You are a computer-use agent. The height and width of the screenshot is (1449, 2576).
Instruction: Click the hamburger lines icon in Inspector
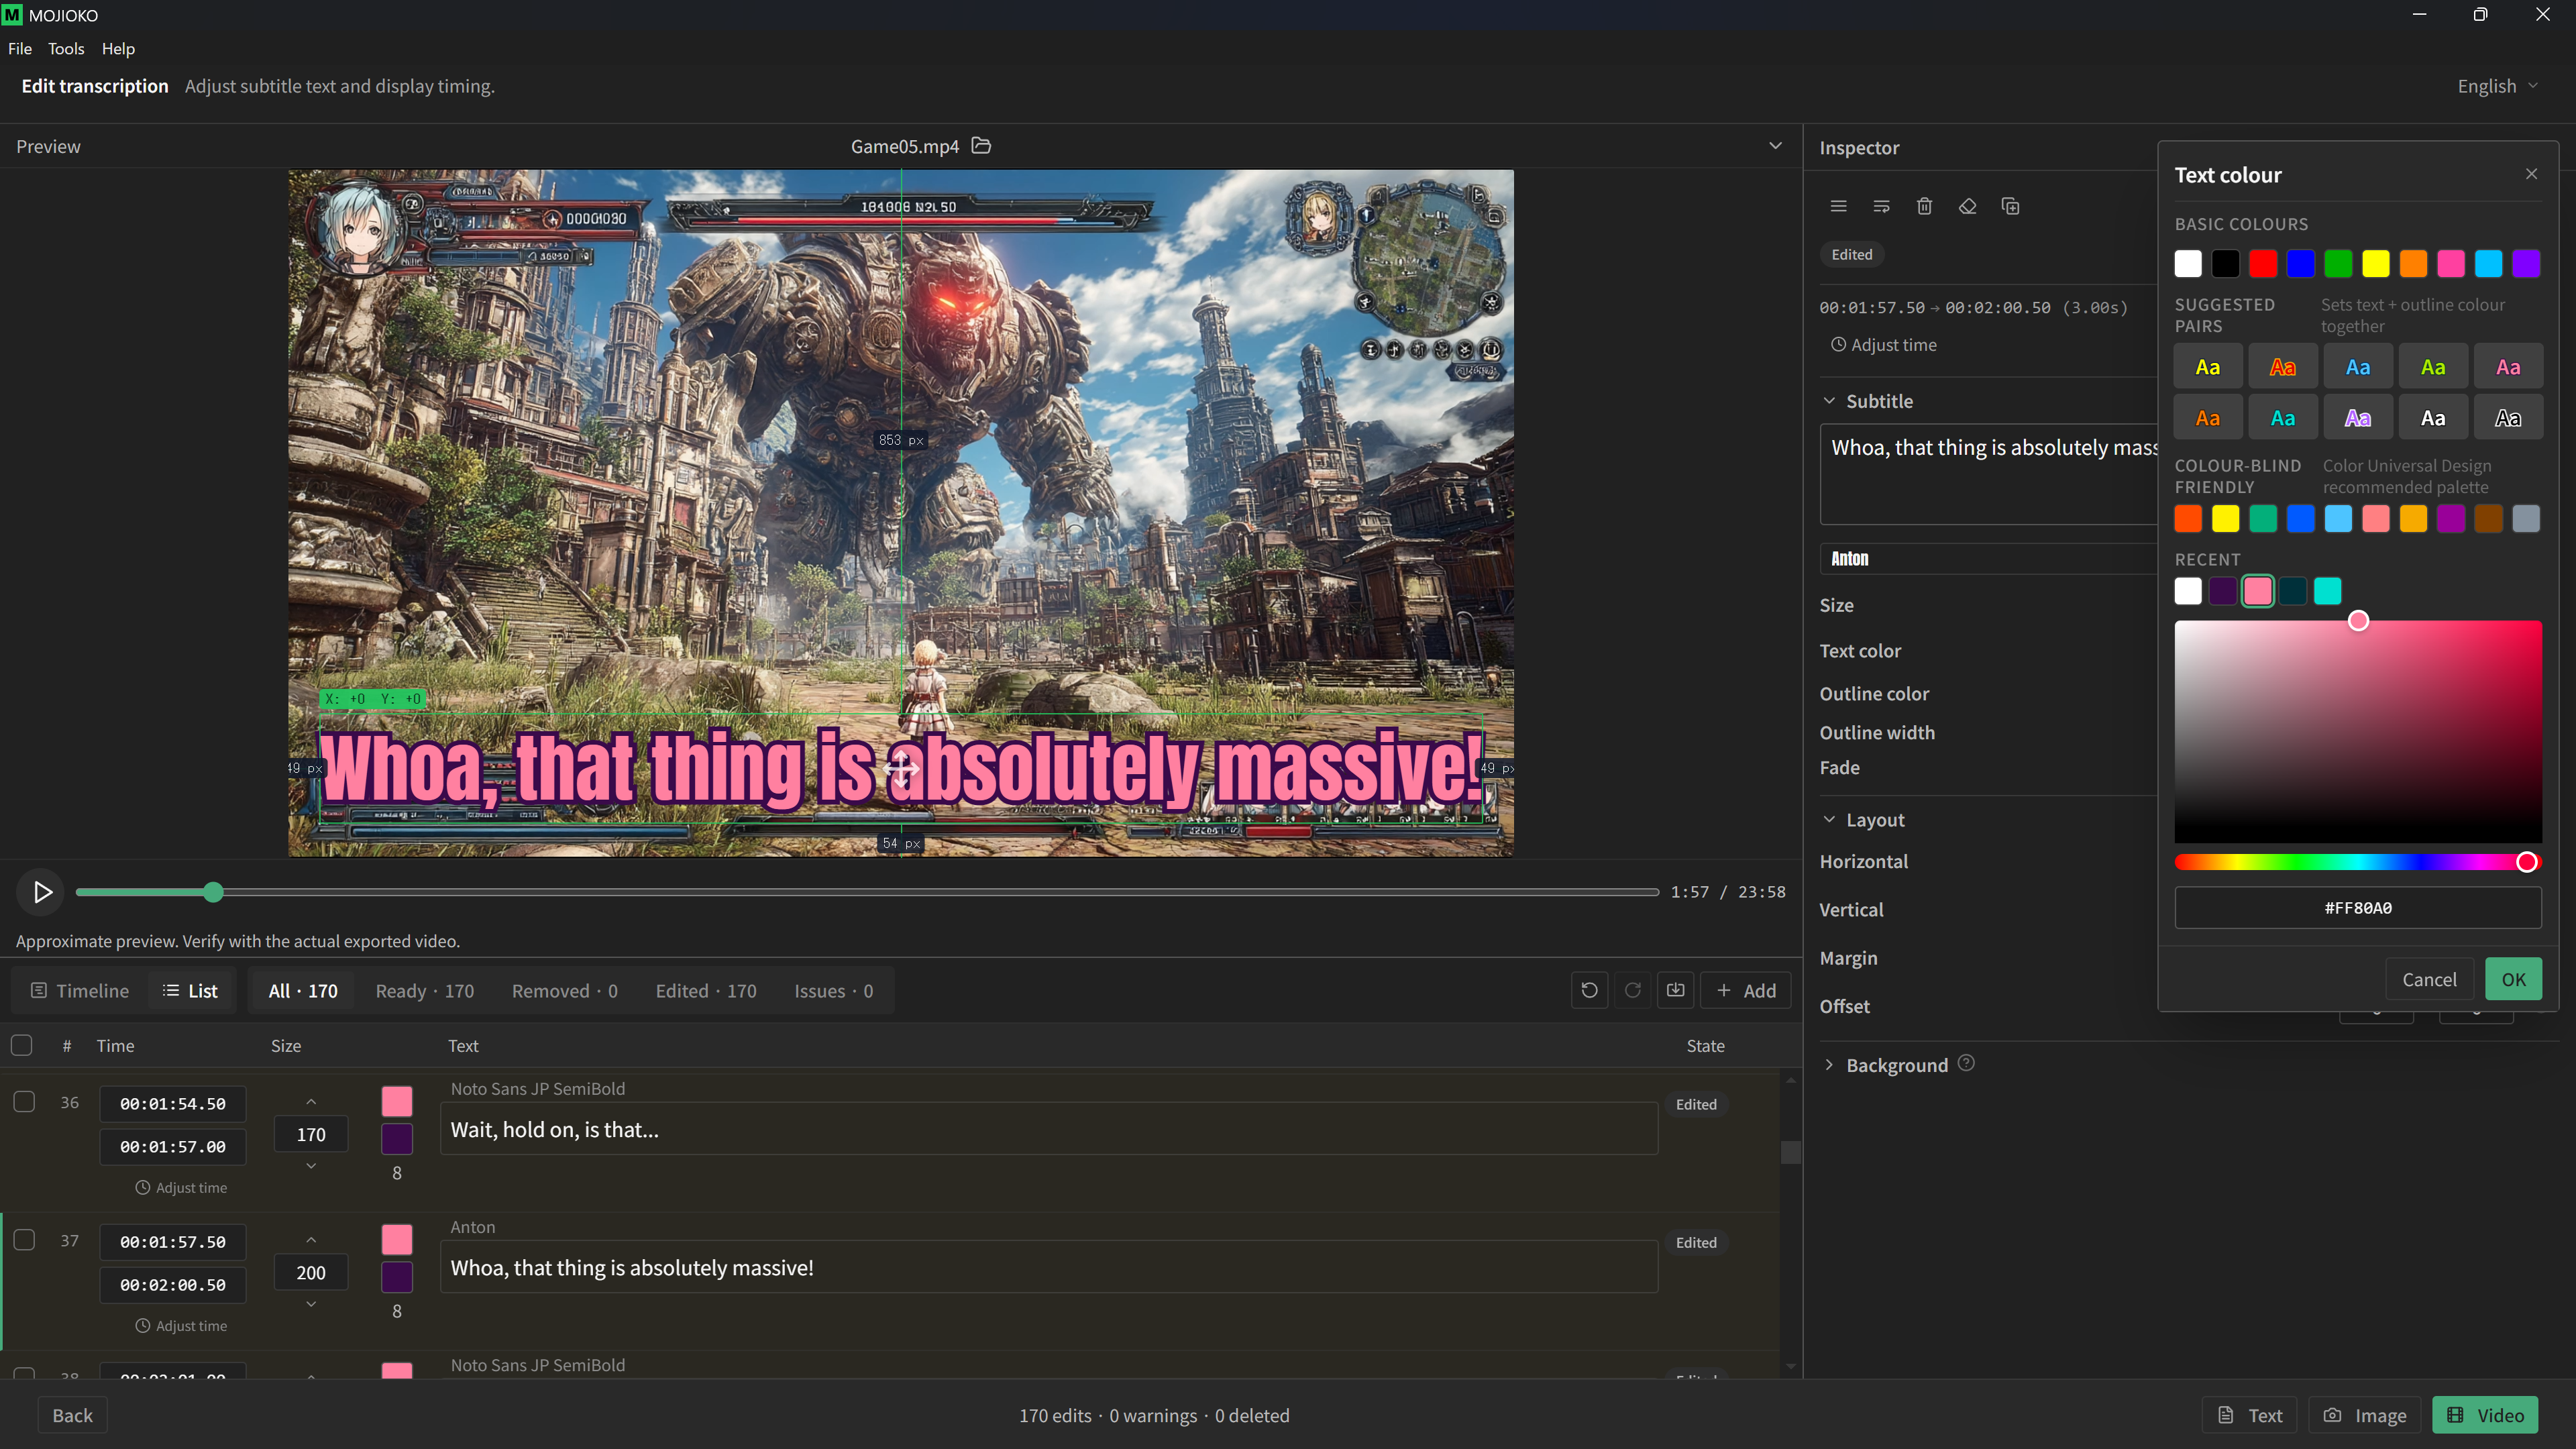pos(1838,206)
